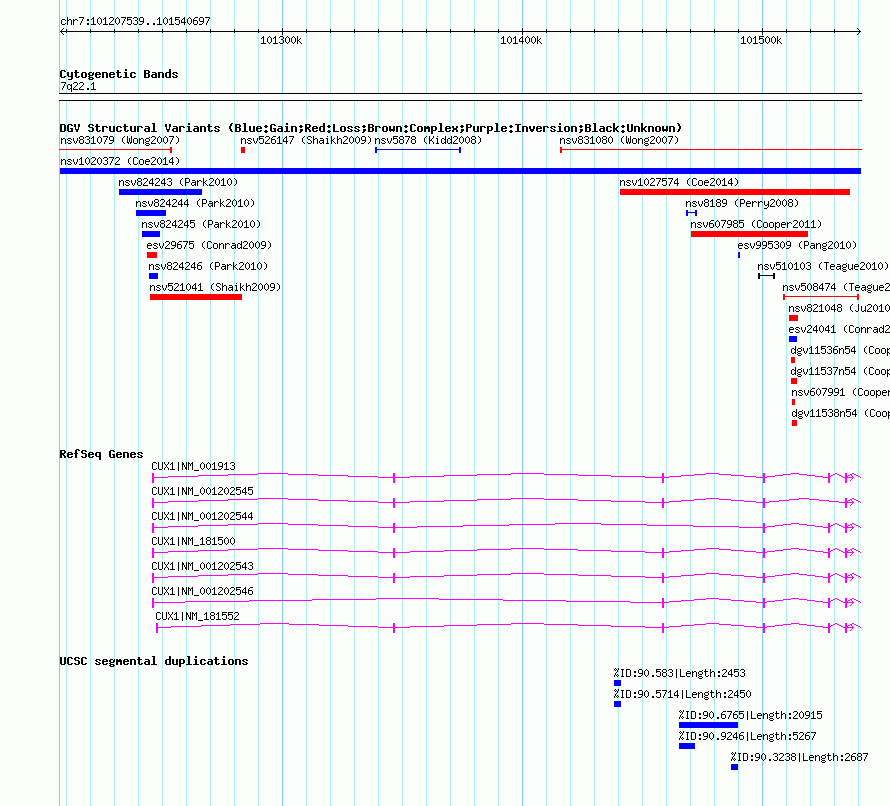The width and height of the screenshot is (890, 806).
Task: Click the esv24041 variant label
Action: coord(839,329)
